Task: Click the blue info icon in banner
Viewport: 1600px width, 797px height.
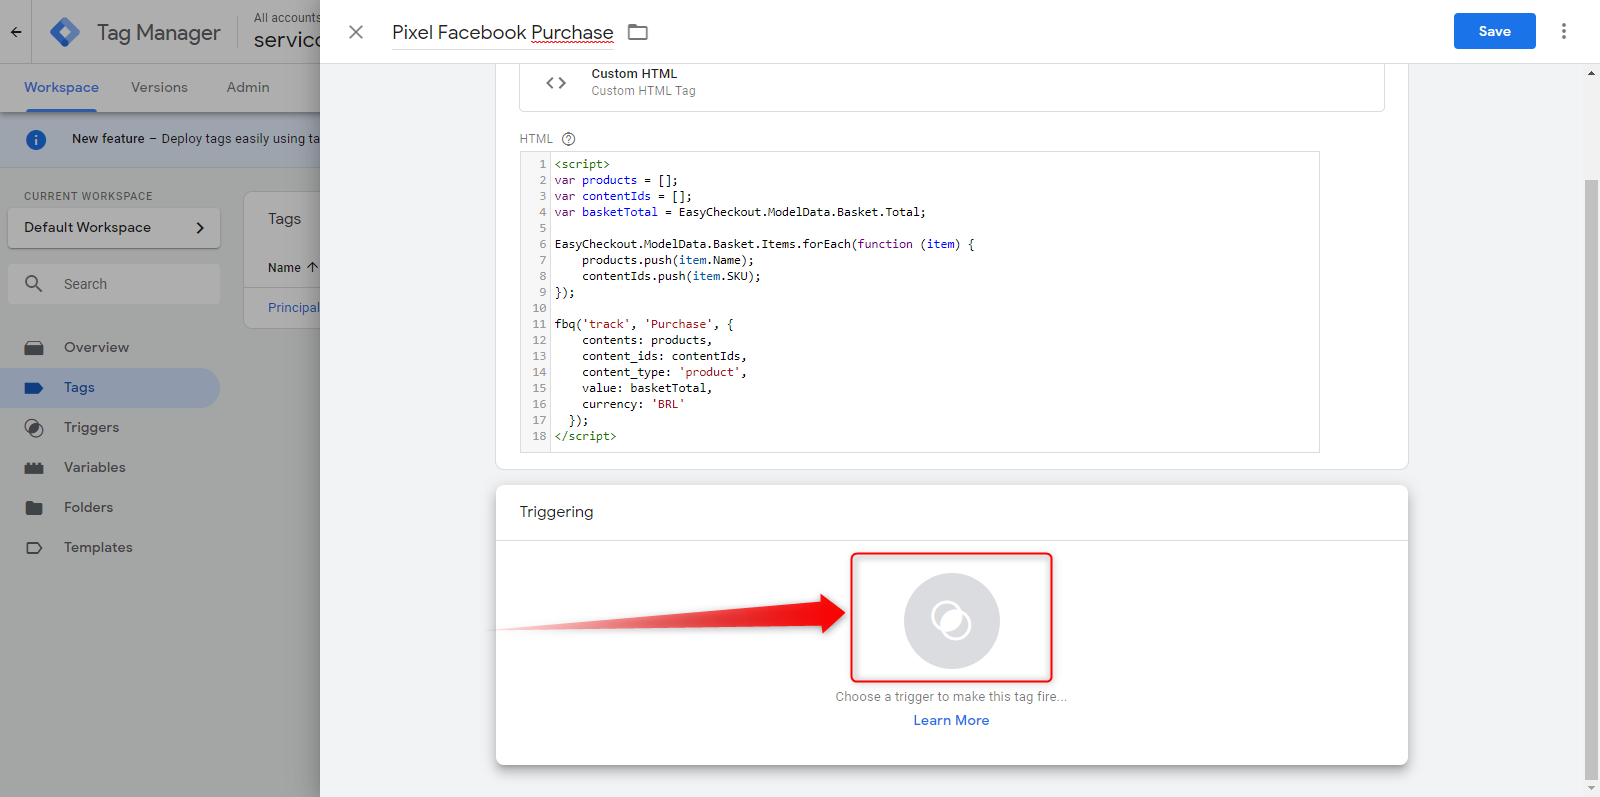Action: coord(36,139)
